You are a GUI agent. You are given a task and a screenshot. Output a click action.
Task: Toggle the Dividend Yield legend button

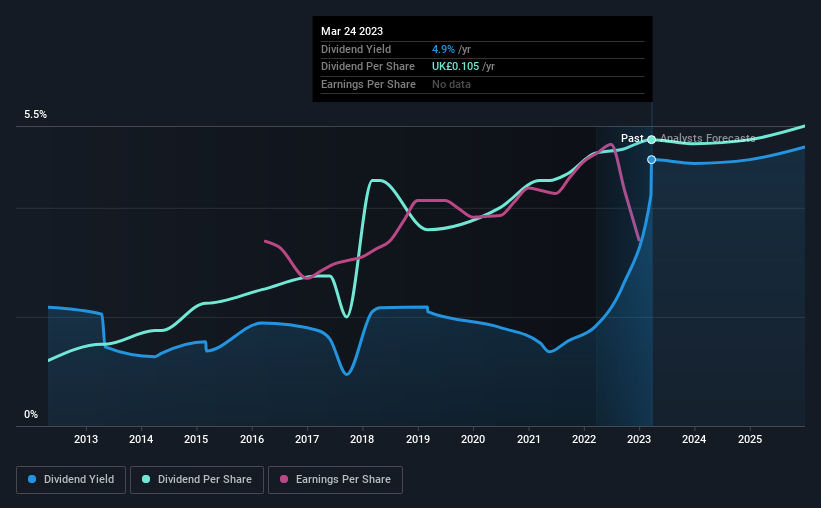pos(71,480)
